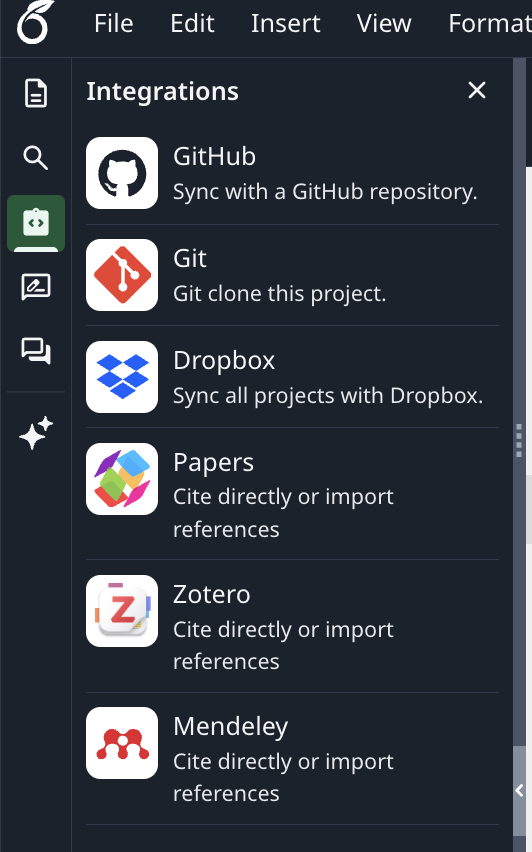The width and height of the screenshot is (532, 852).
Task: Click the Git logo icon
Action: click(x=122, y=275)
